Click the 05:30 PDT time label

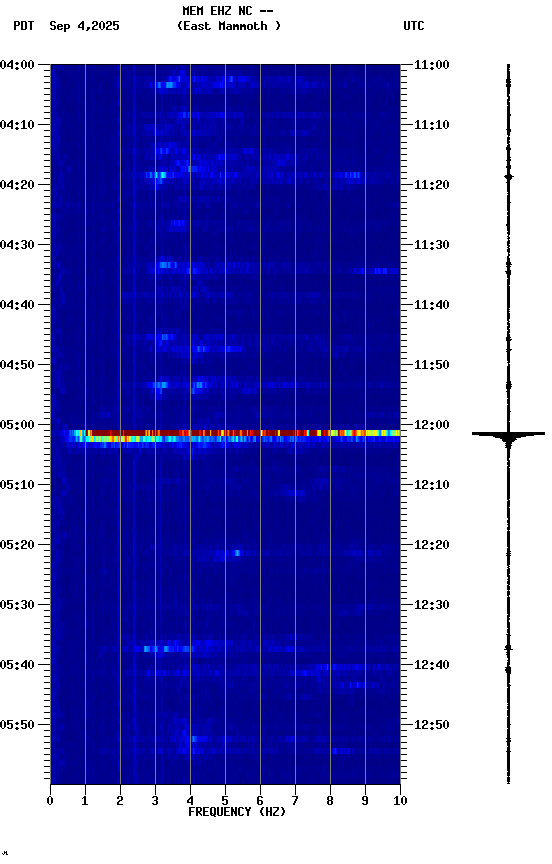point(17,605)
